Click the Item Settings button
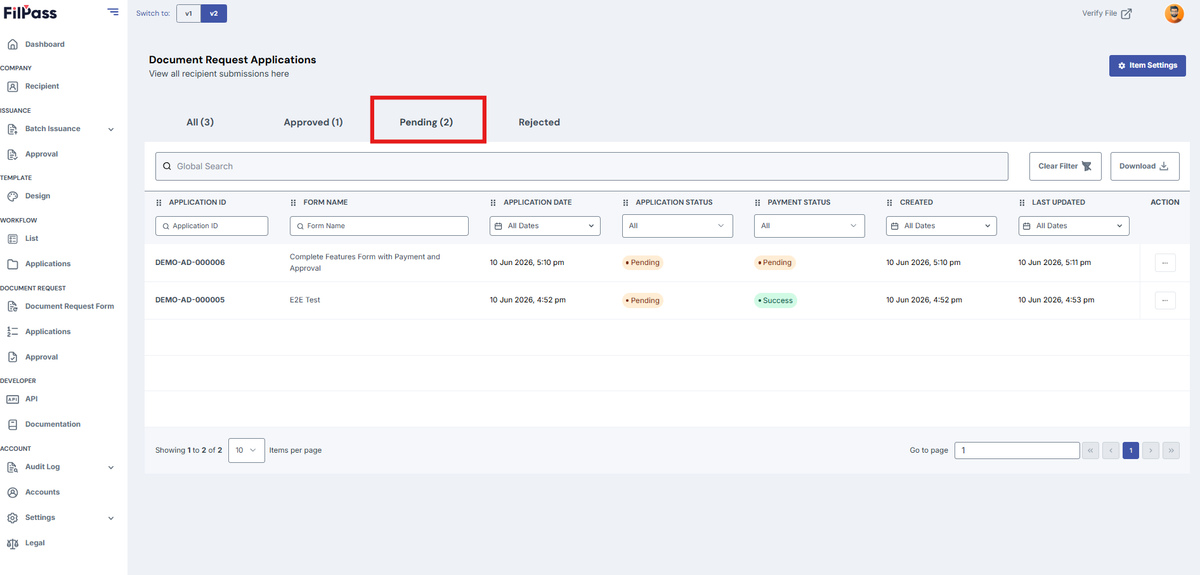This screenshot has height=575, width=1200. (1147, 65)
